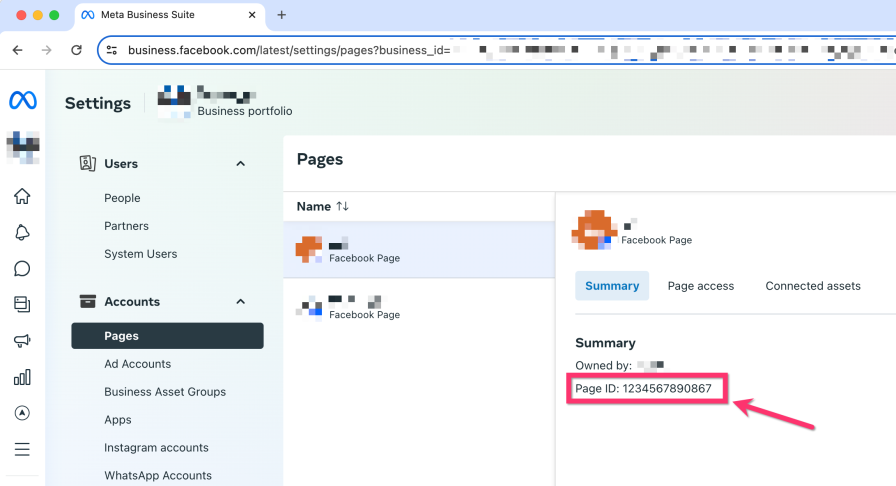Open People under Users

[x=122, y=198]
